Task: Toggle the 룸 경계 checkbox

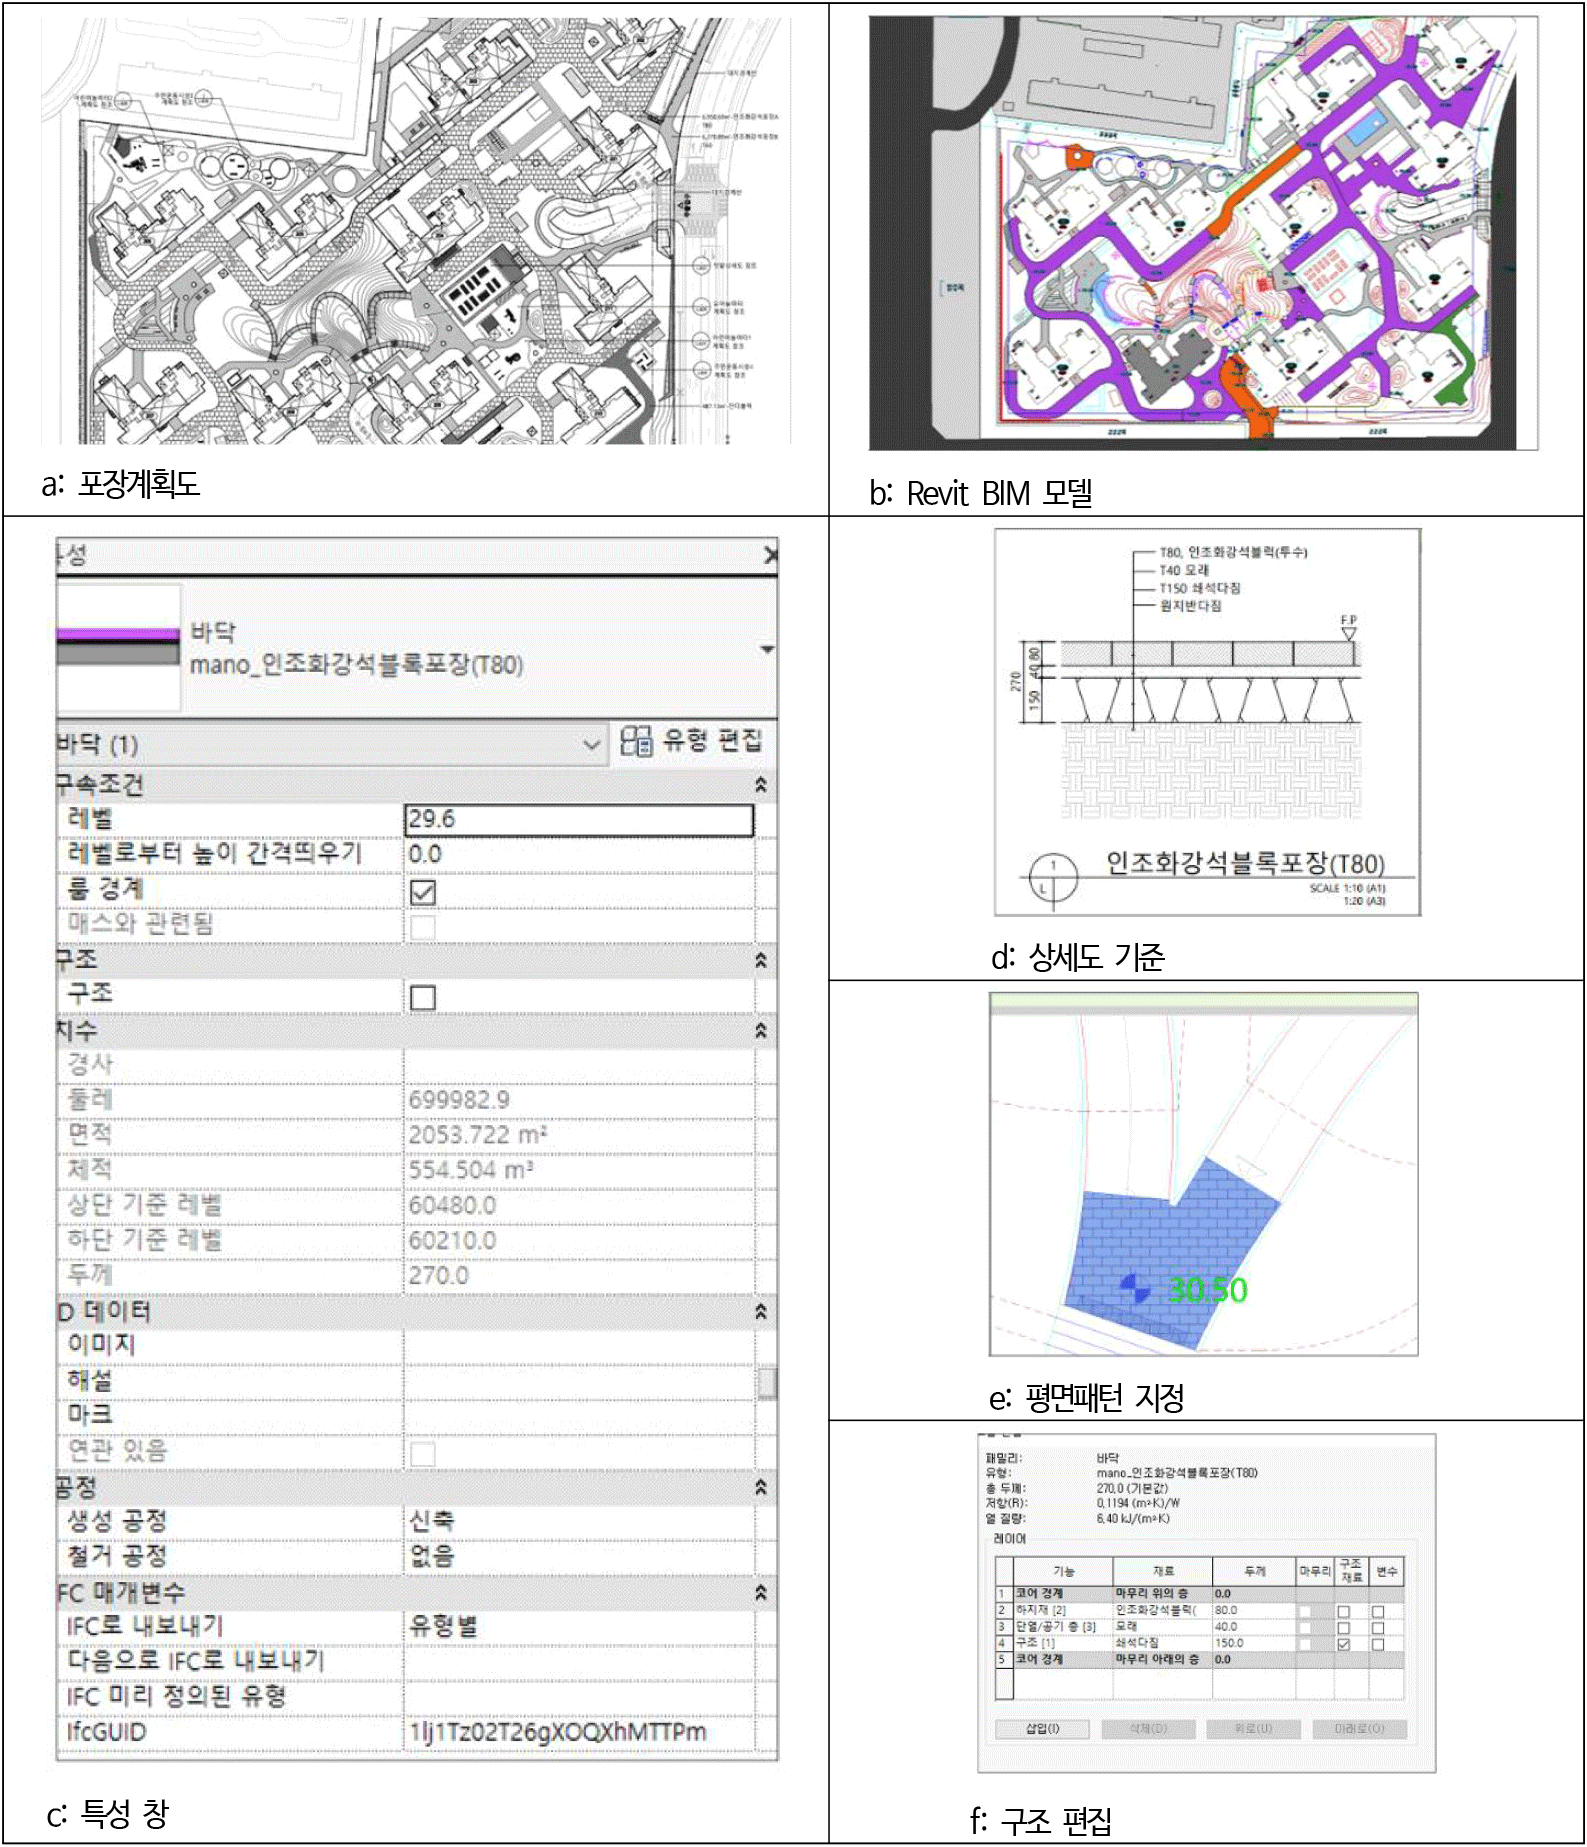Action: click(x=423, y=891)
